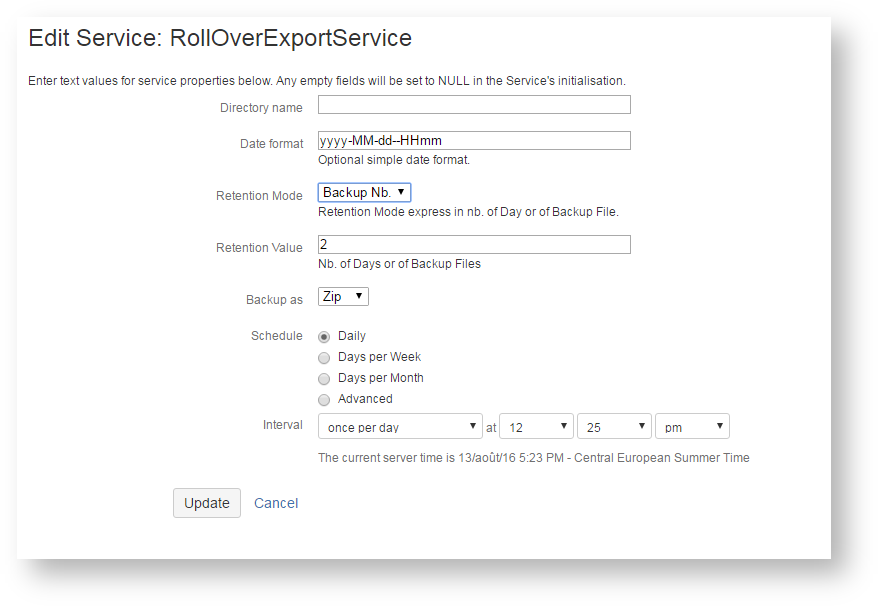Click the Date format field label
Screen dimensions: 879x607
[271, 144]
